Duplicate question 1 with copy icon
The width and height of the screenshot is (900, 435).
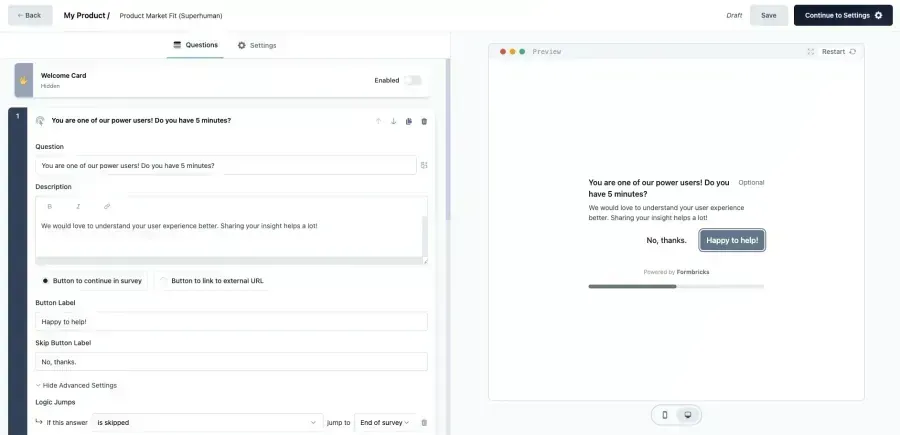[409, 121]
